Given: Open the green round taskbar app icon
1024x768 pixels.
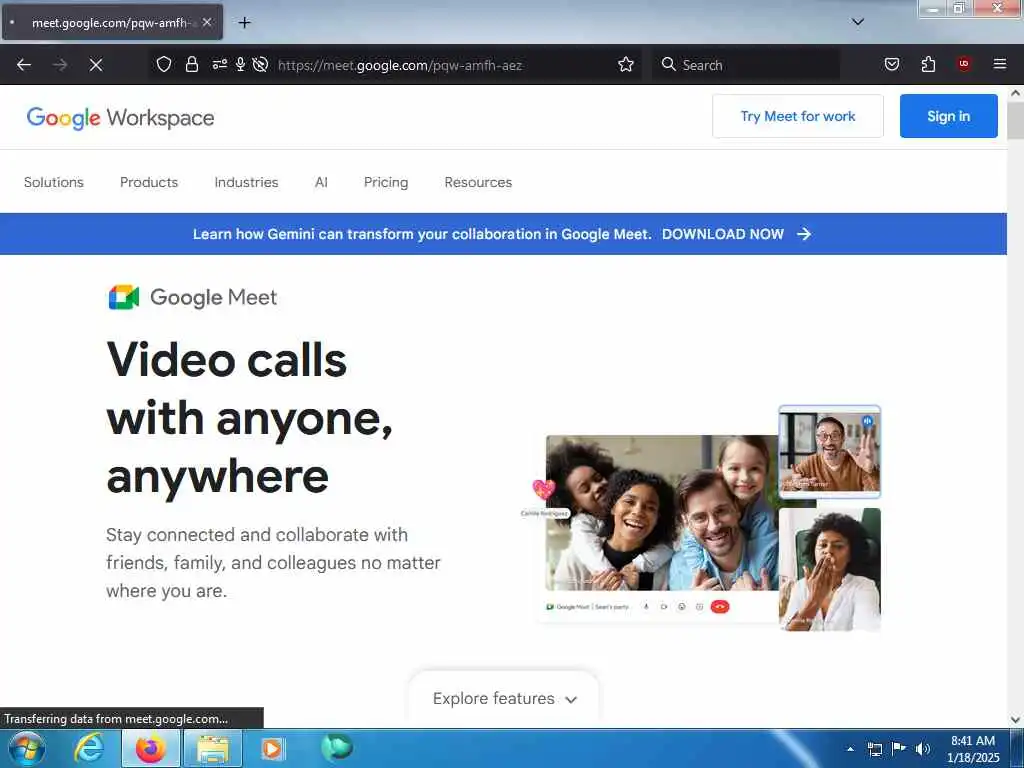Looking at the screenshot, I should coord(337,748).
